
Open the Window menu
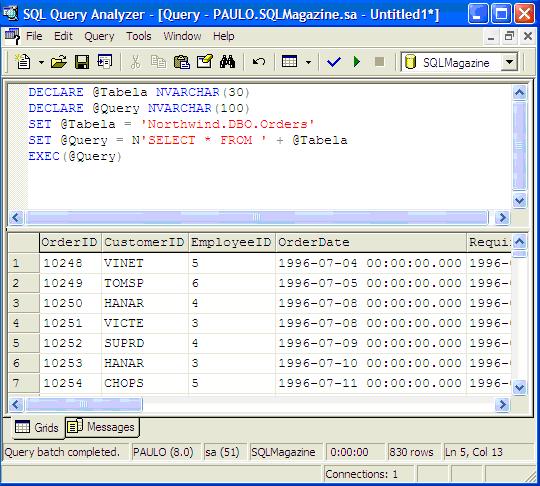(x=182, y=36)
